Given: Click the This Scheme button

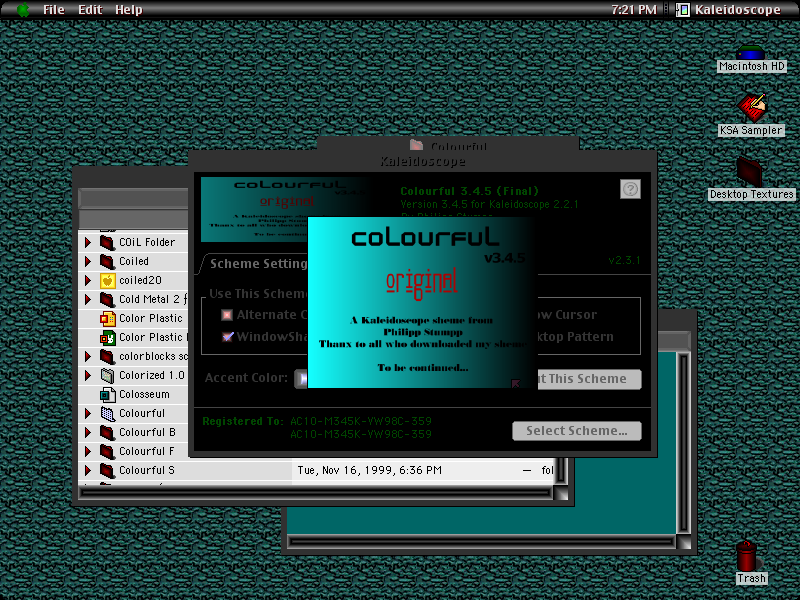Looking at the screenshot, I should pos(589,379).
